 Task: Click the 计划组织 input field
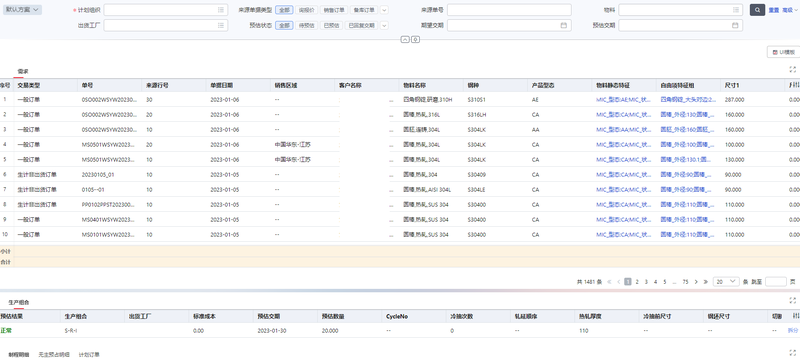pyautogui.click(x=166, y=10)
